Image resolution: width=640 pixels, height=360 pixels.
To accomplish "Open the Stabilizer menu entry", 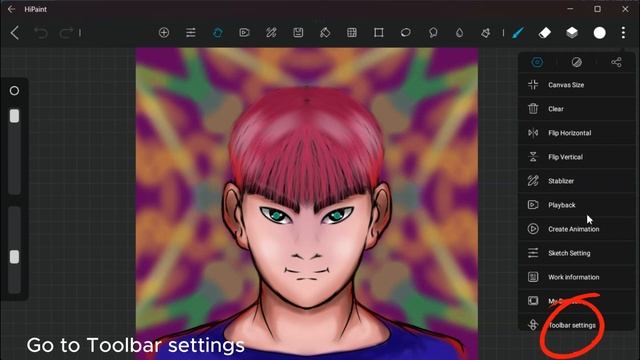I will click(576, 181).
